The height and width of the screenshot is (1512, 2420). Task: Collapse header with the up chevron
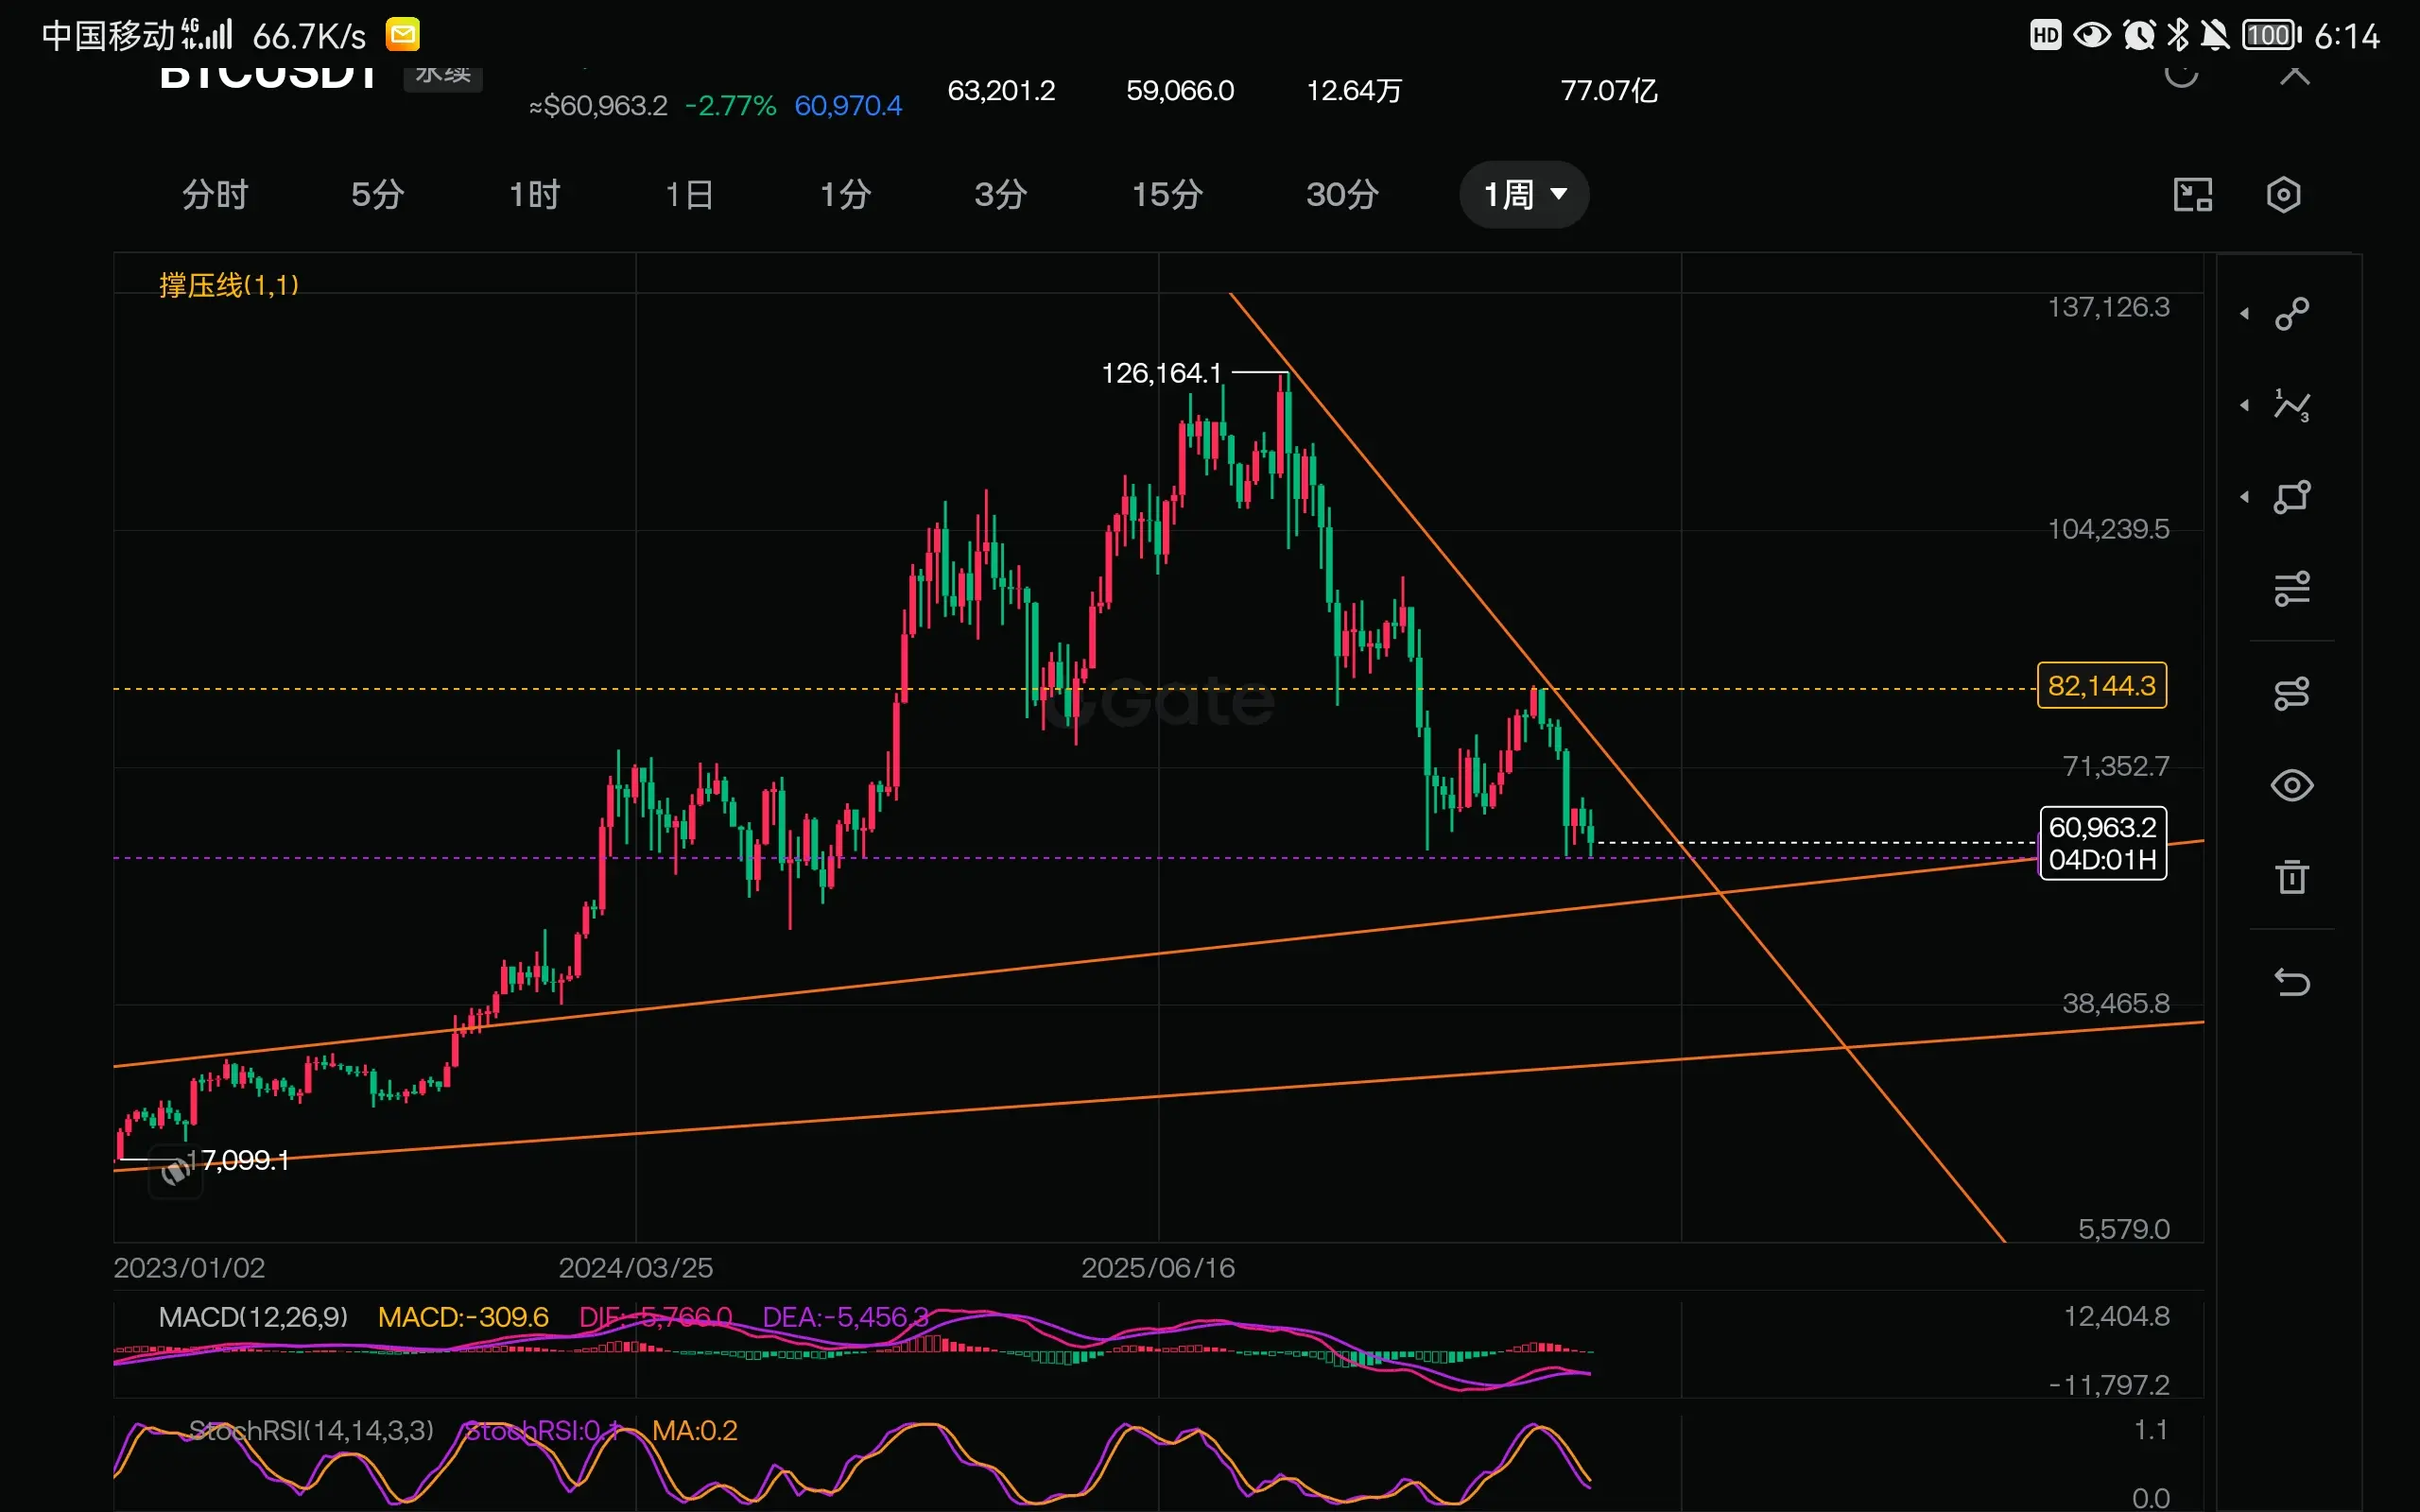pyautogui.click(x=2295, y=75)
